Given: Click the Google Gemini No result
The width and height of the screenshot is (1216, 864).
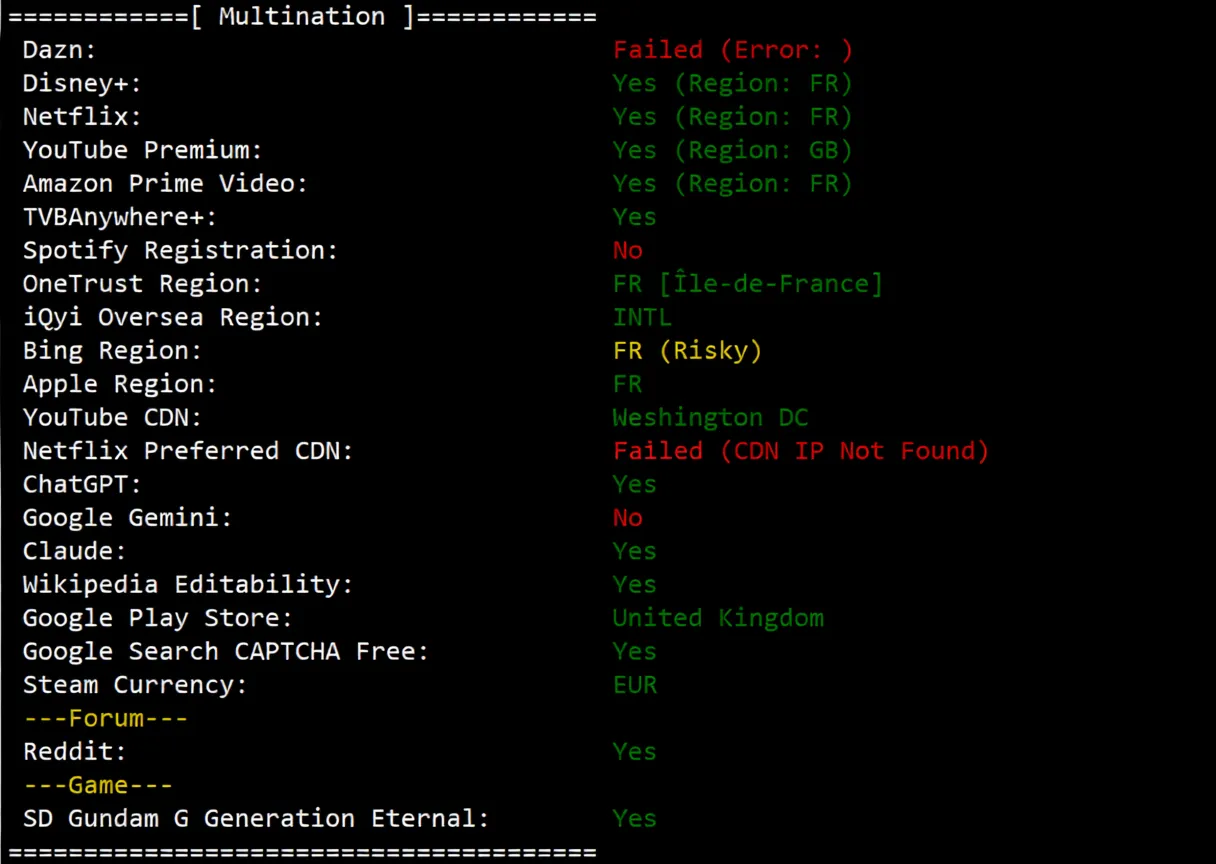Looking at the screenshot, I should [x=627, y=518].
